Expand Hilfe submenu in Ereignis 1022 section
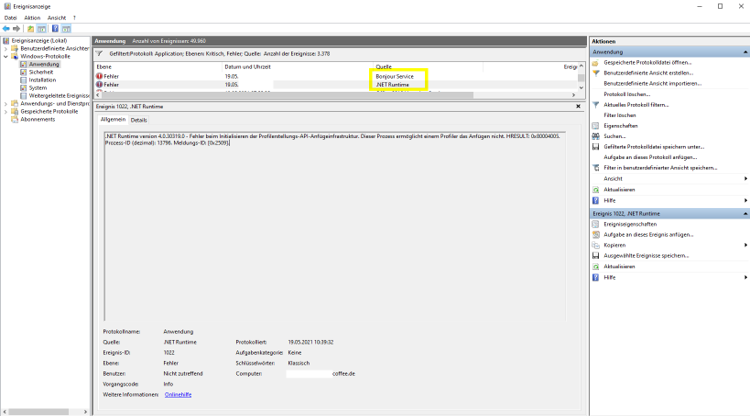The height and width of the screenshot is (416, 750). pos(745,278)
